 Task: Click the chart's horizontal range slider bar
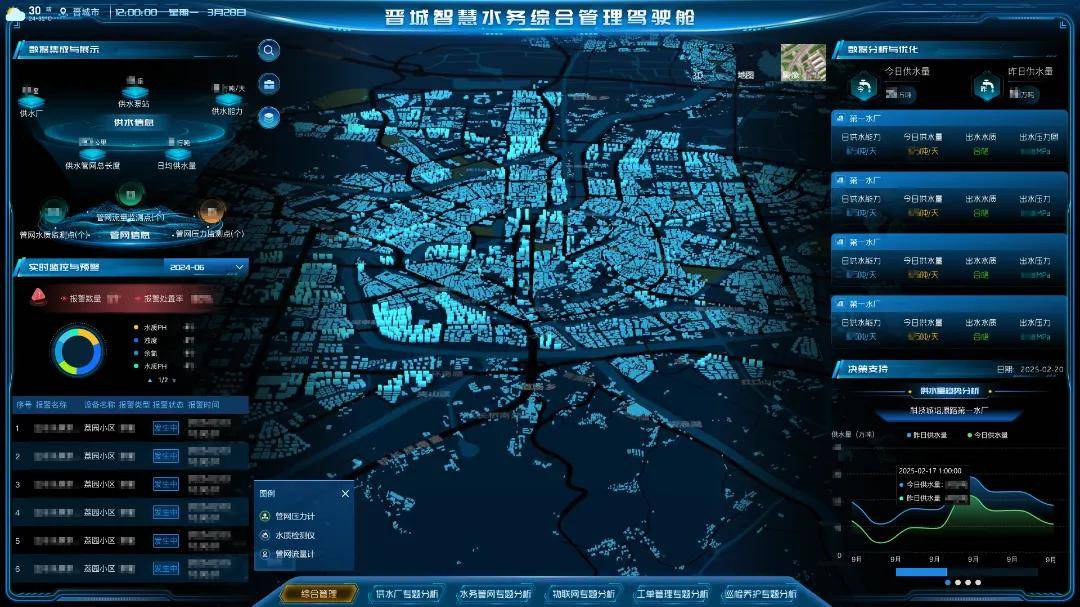coord(920,572)
